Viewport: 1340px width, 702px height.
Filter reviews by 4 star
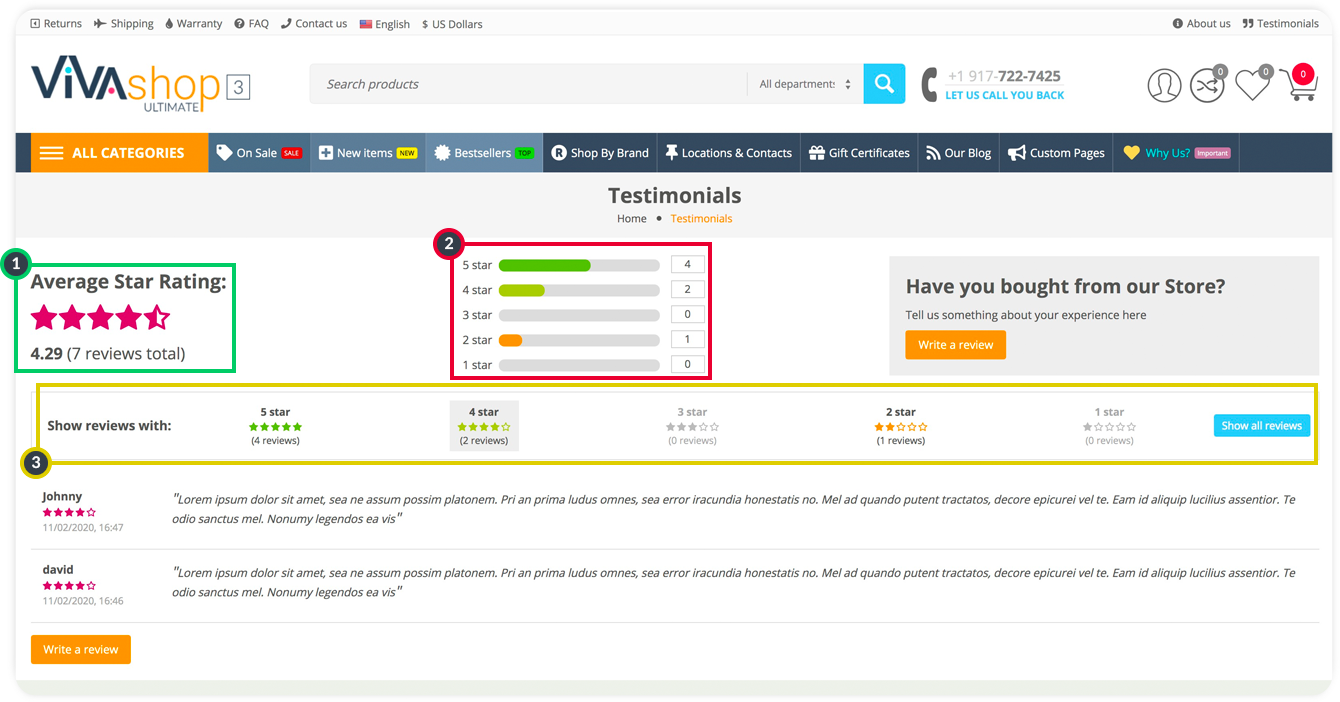[484, 425]
